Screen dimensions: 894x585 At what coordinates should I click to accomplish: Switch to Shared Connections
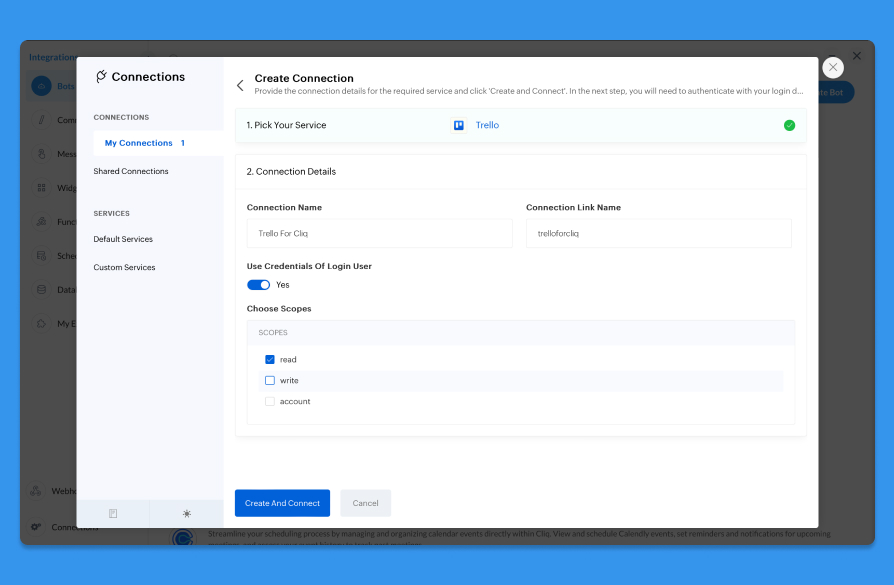131,171
